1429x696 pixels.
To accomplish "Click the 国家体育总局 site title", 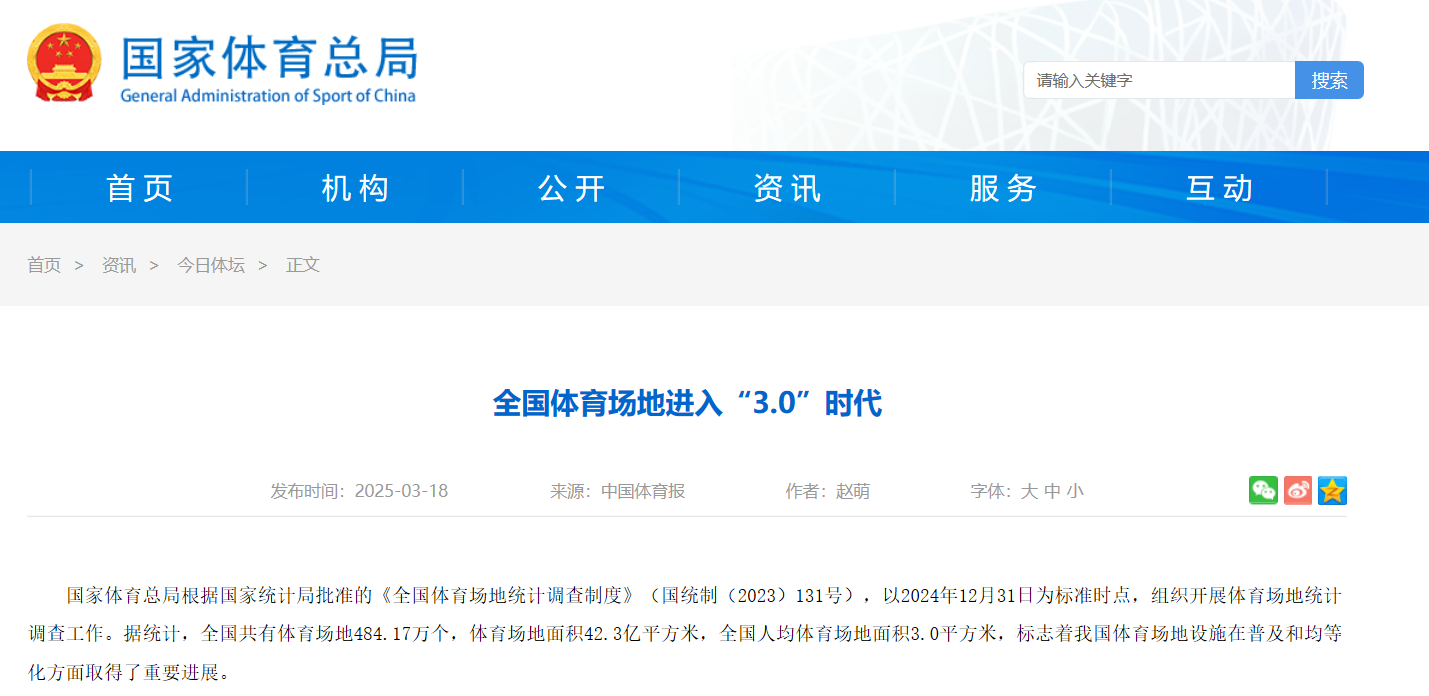I will (269, 57).
